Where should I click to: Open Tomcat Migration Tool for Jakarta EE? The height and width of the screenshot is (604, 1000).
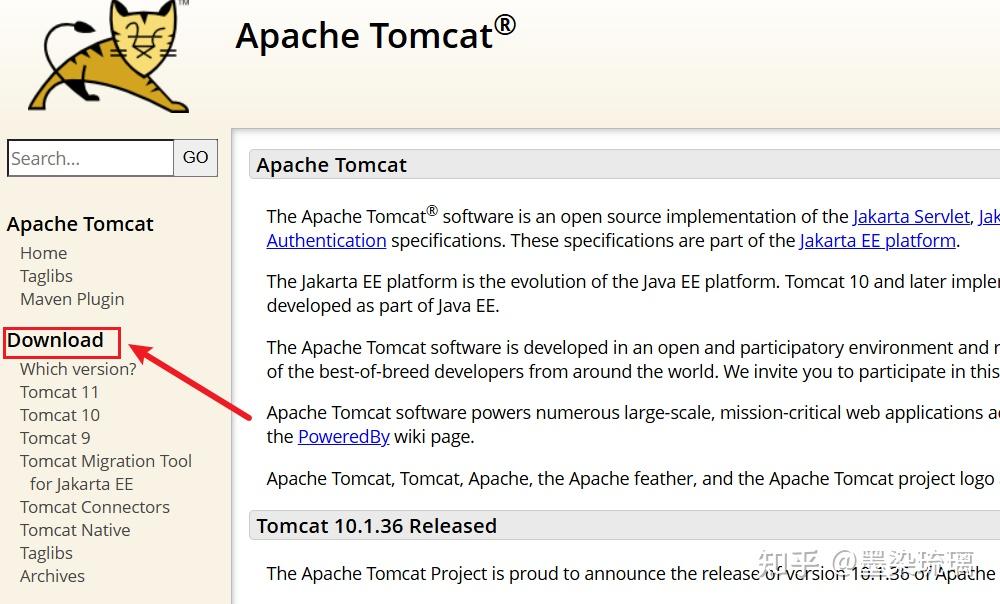[105, 461]
